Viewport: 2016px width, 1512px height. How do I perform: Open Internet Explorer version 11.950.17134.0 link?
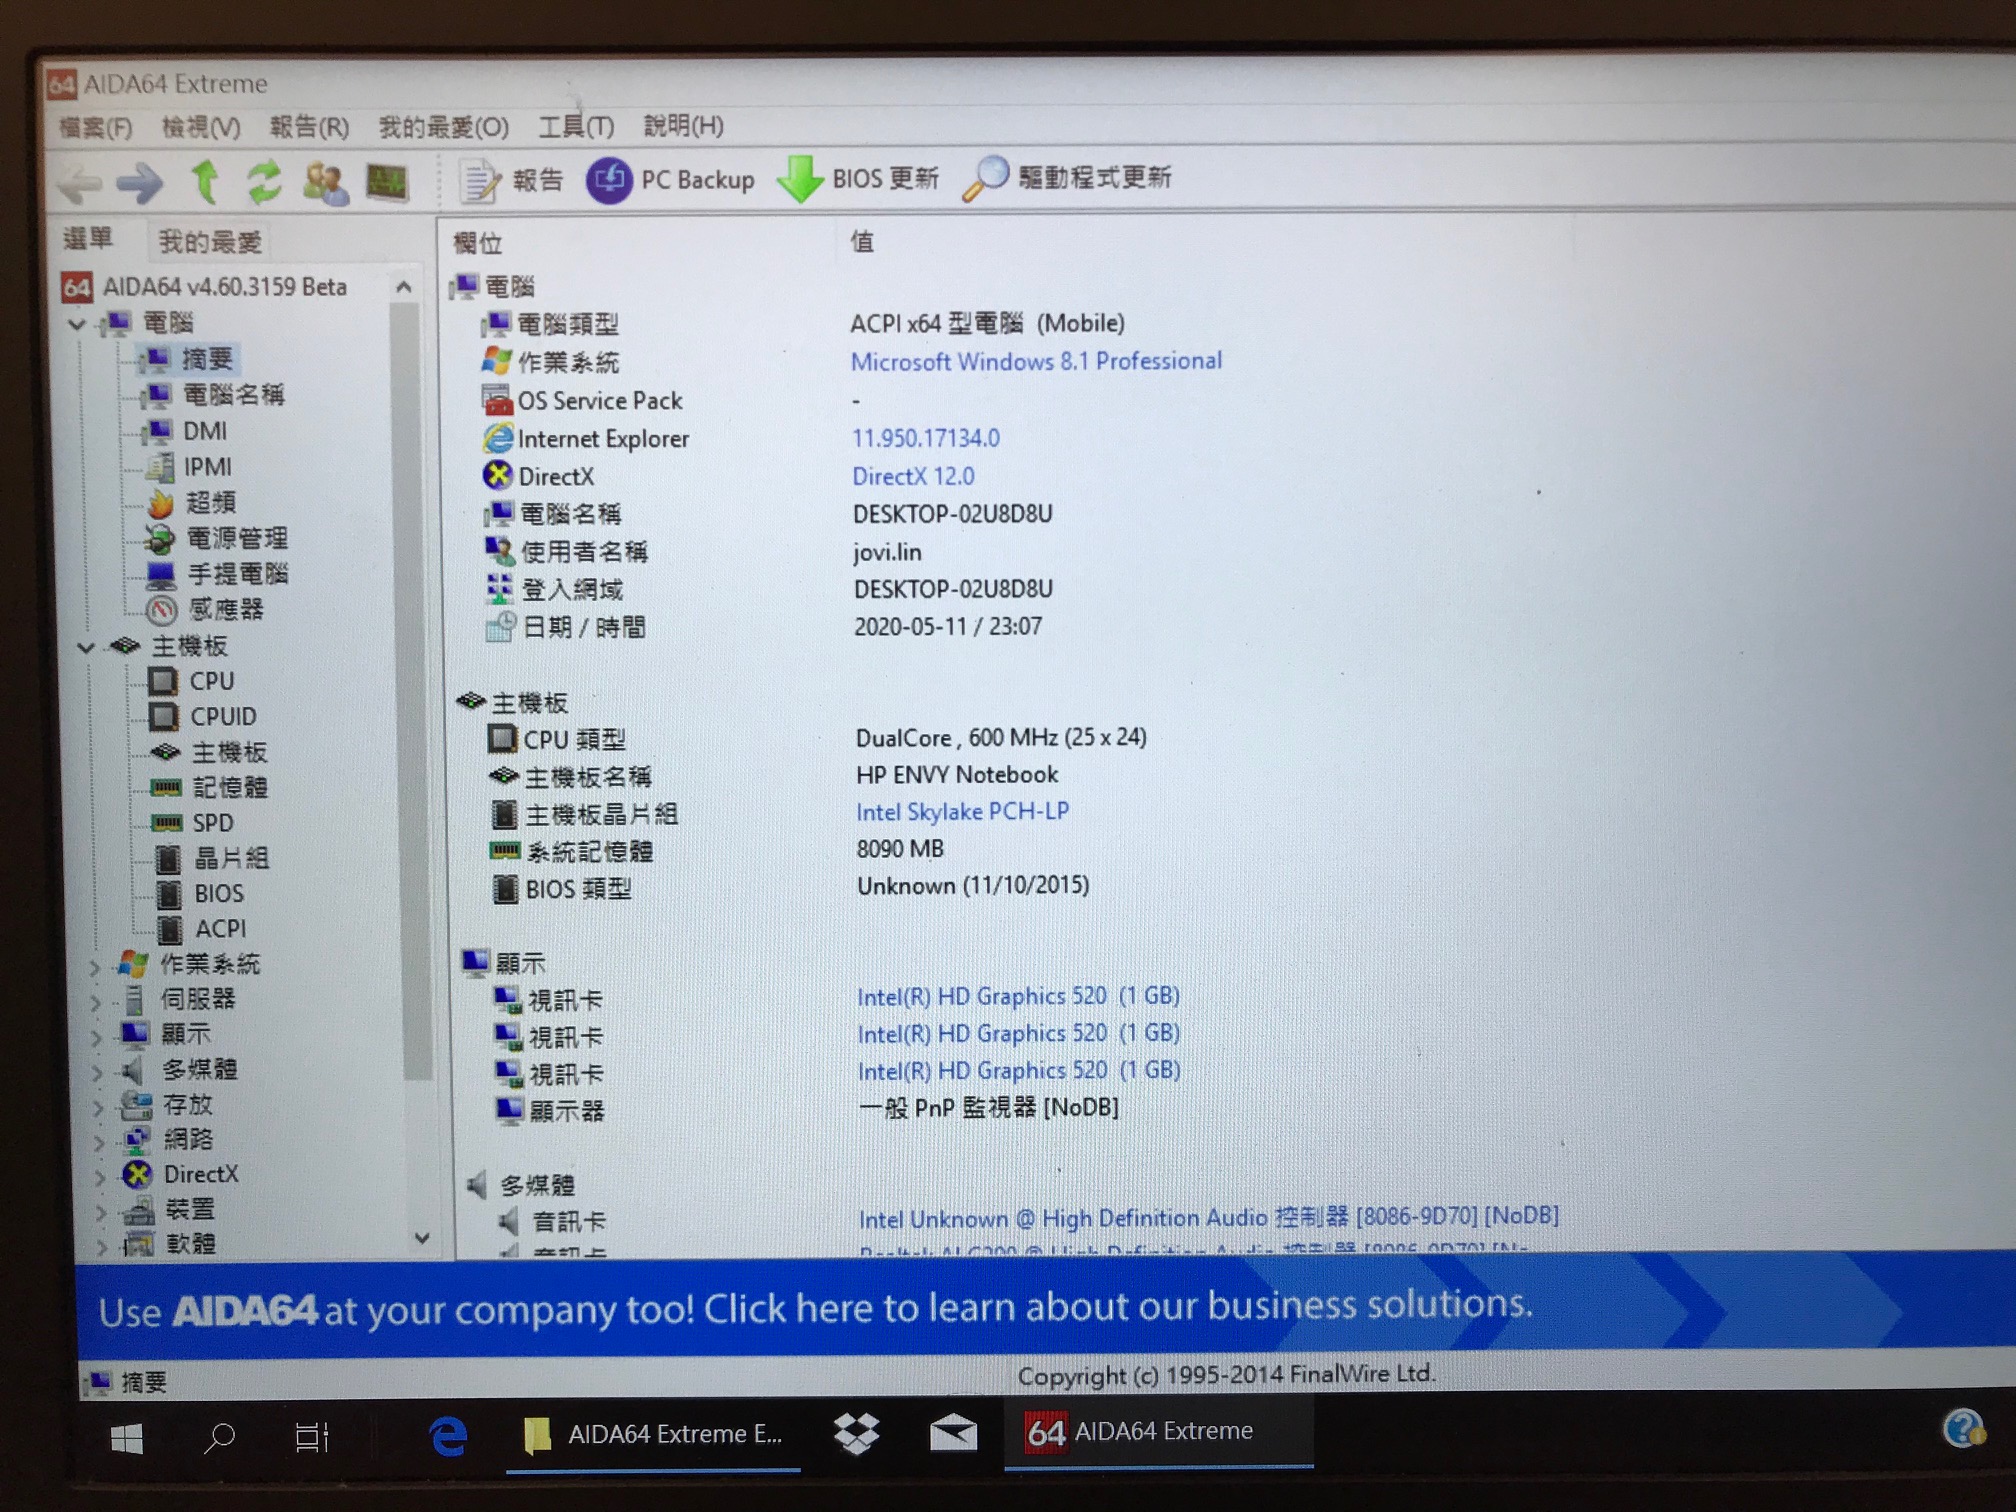pyautogui.click(x=926, y=438)
